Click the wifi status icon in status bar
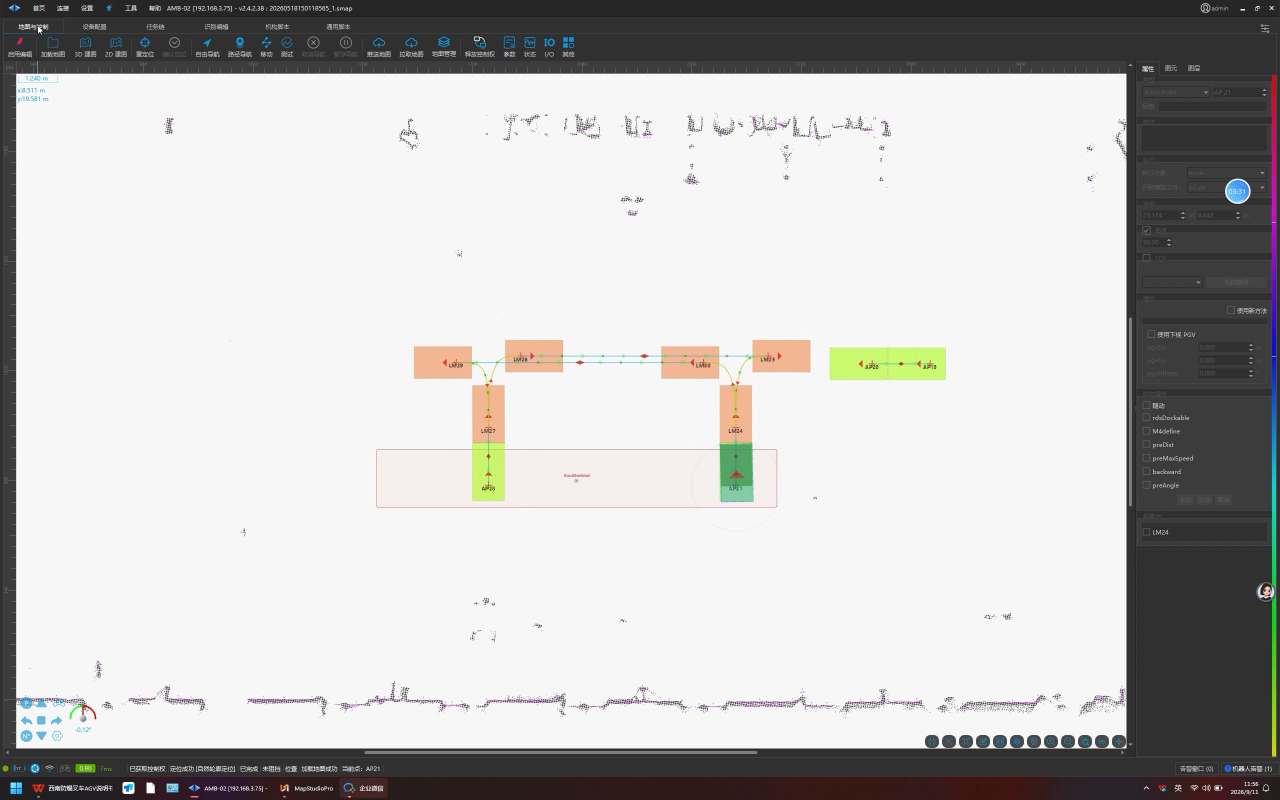 point(49,769)
